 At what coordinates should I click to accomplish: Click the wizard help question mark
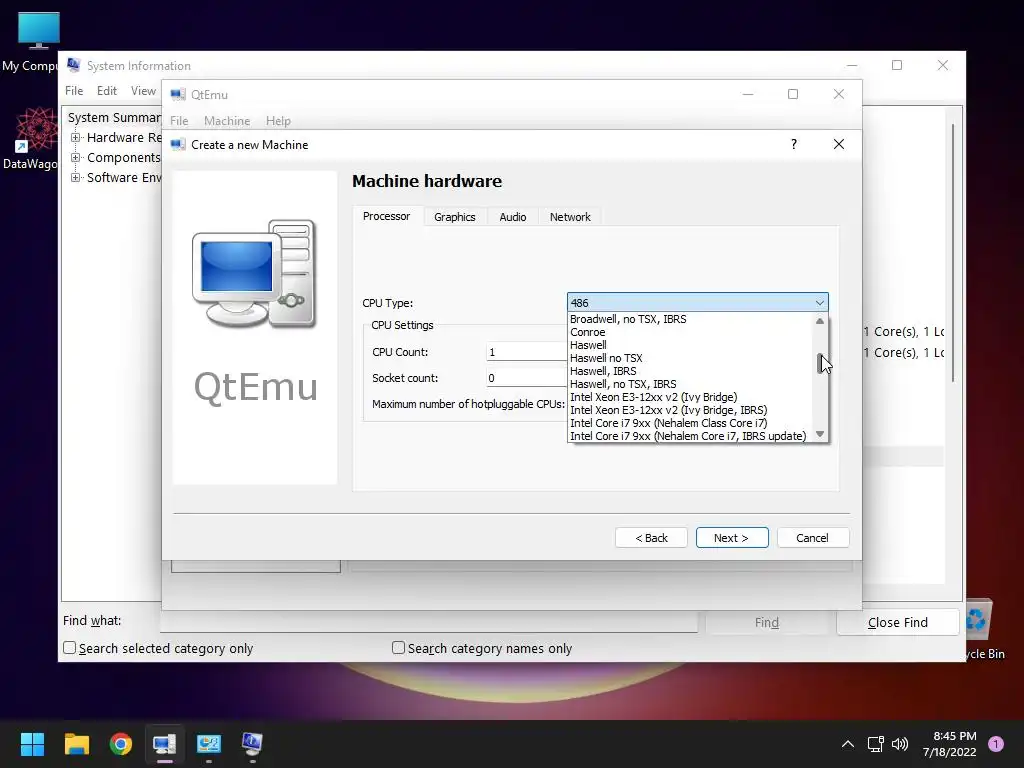point(793,144)
